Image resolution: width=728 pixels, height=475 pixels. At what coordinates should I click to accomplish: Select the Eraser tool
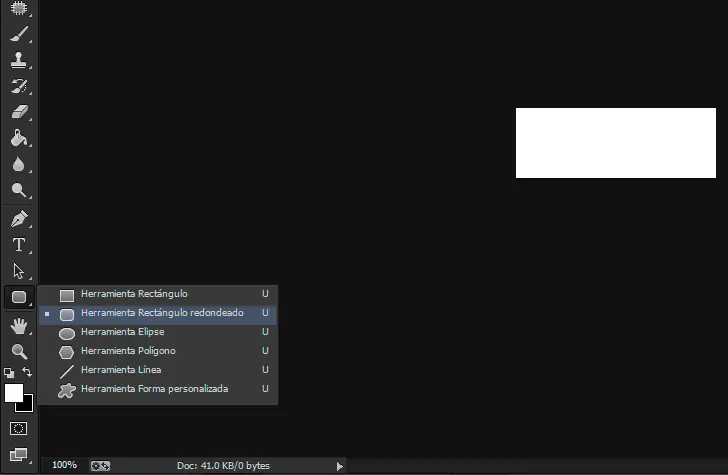[19, 112]
